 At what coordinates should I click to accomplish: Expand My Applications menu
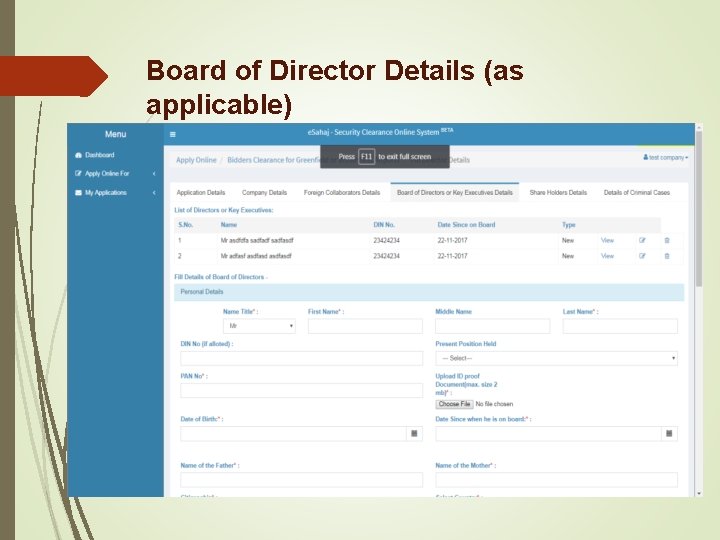click(x=115, y=193)
